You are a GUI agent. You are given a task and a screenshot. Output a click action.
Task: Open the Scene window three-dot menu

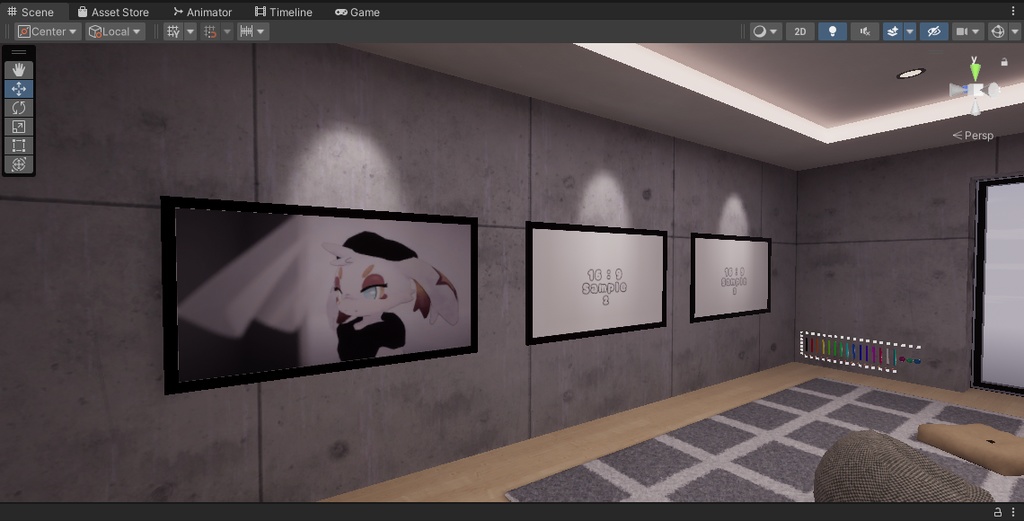pyautogui.click(x=1013, y=11)
